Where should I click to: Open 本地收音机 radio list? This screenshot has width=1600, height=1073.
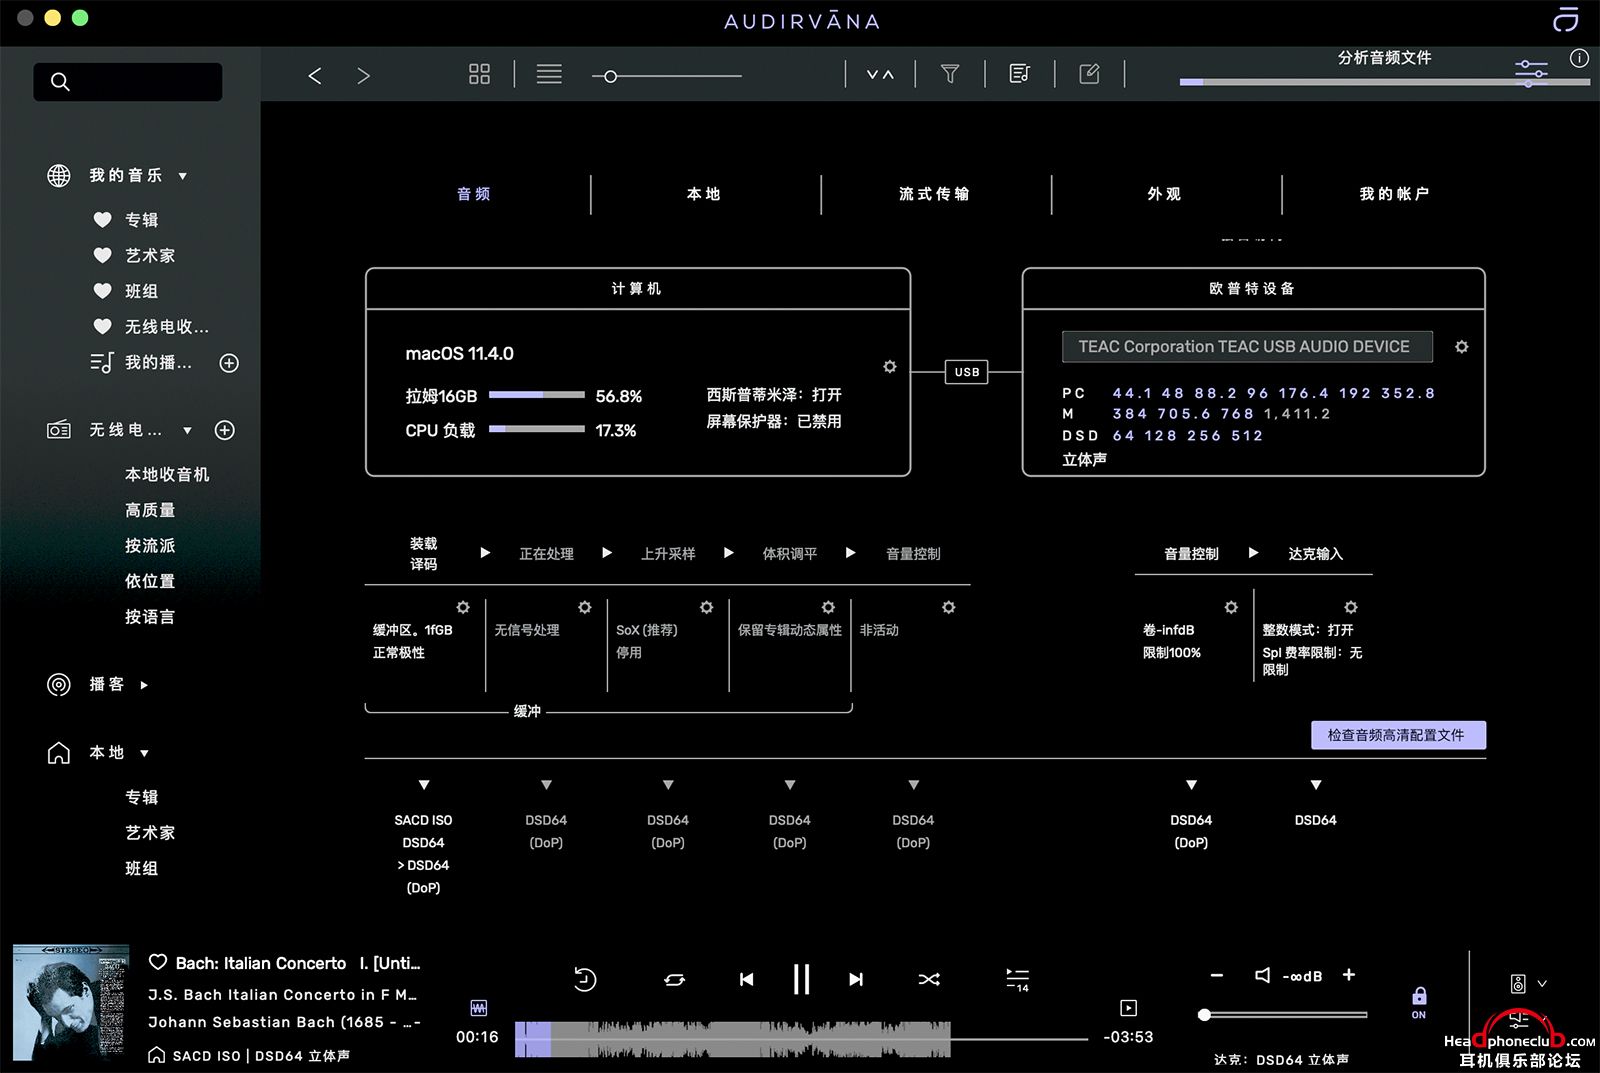167,474
